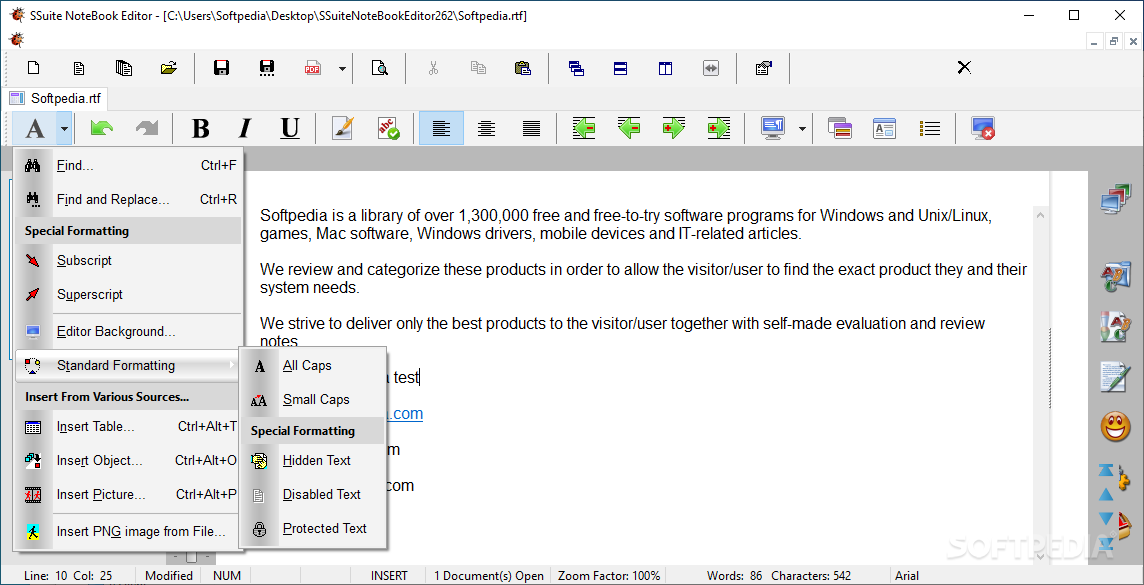Open the monitor icon dropdown arrow
Viewport: 1144px width, 585px height.
803,129
